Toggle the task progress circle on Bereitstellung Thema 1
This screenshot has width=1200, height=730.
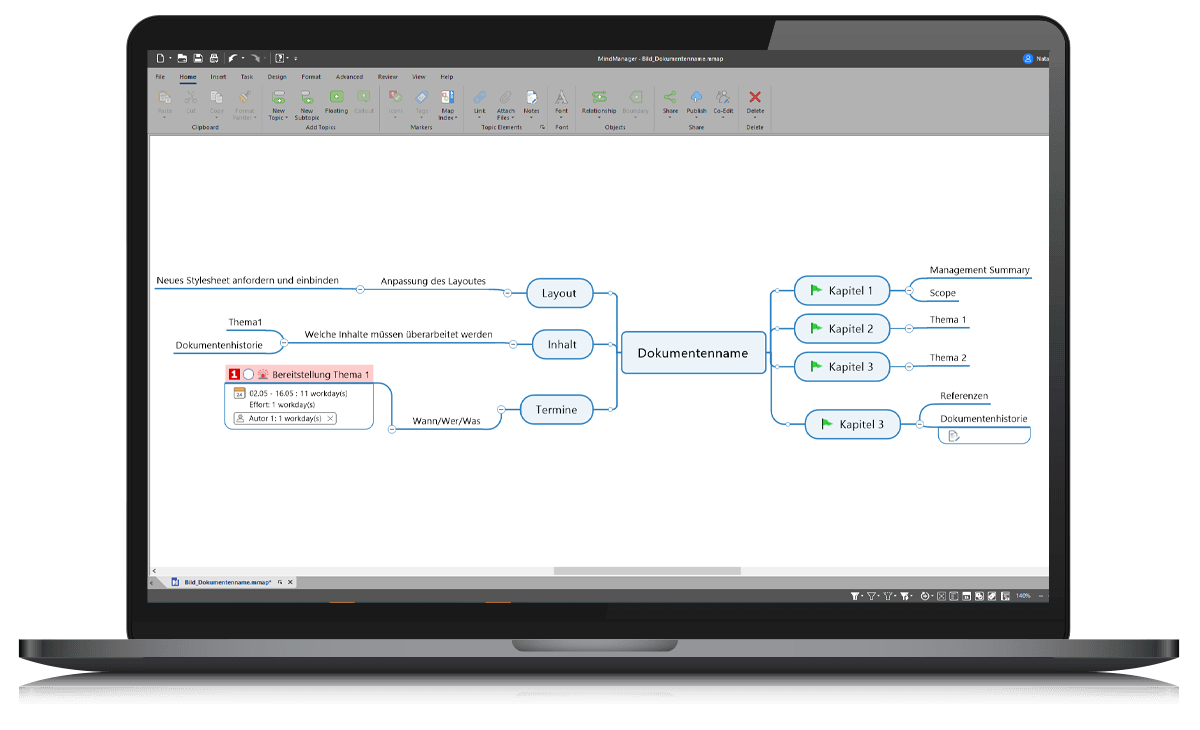248,374
